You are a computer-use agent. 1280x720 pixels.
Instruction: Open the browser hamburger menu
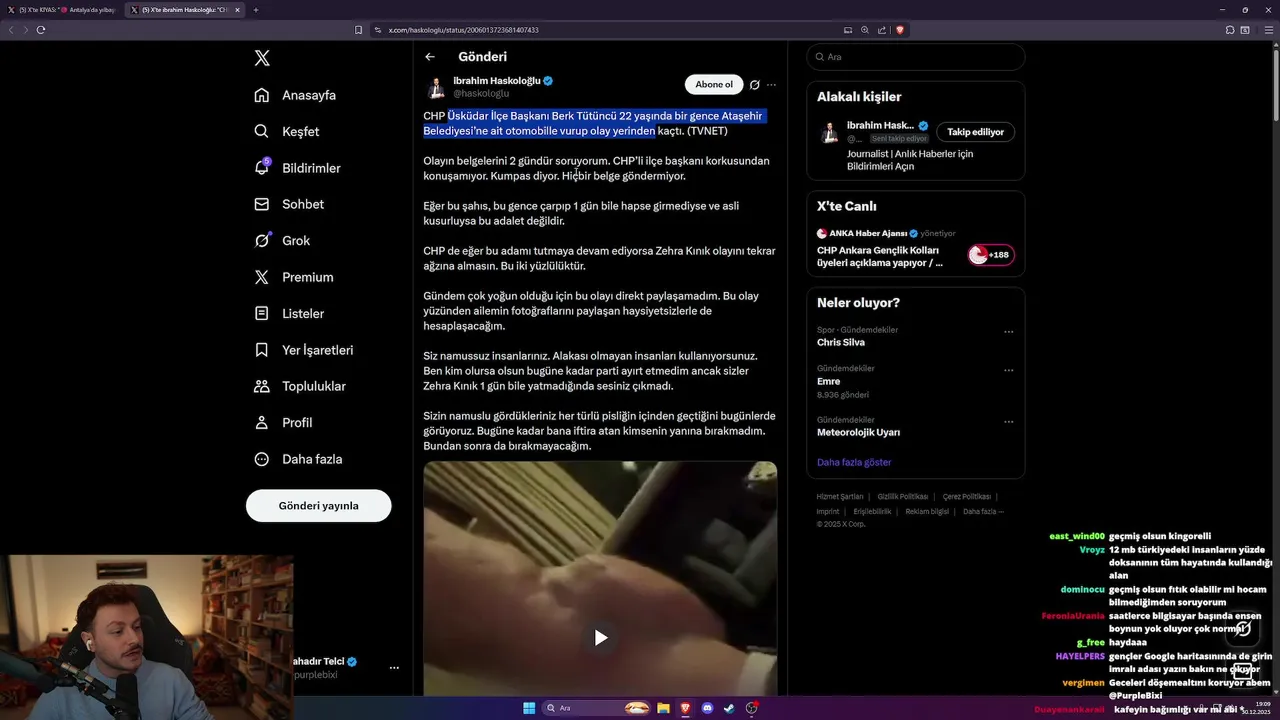click(1269, 30)
